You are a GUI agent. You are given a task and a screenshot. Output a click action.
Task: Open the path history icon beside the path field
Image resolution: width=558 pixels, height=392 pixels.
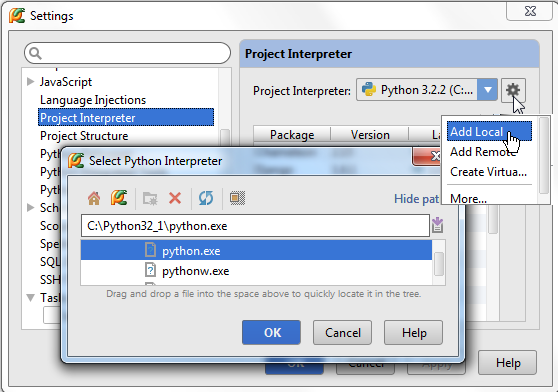(x=437, y=225)
